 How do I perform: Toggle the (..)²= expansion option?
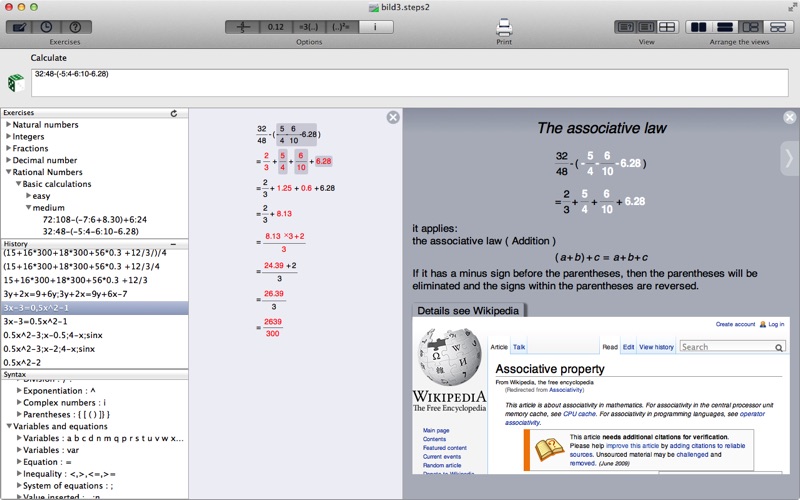pyautogui.click(x=341, y=27)
